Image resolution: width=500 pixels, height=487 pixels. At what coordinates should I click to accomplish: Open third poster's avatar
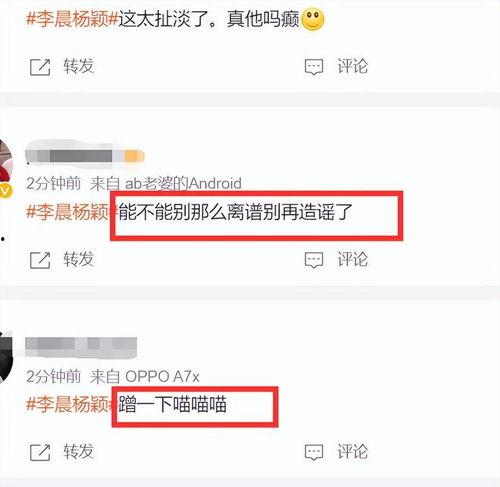pos(6,358)
